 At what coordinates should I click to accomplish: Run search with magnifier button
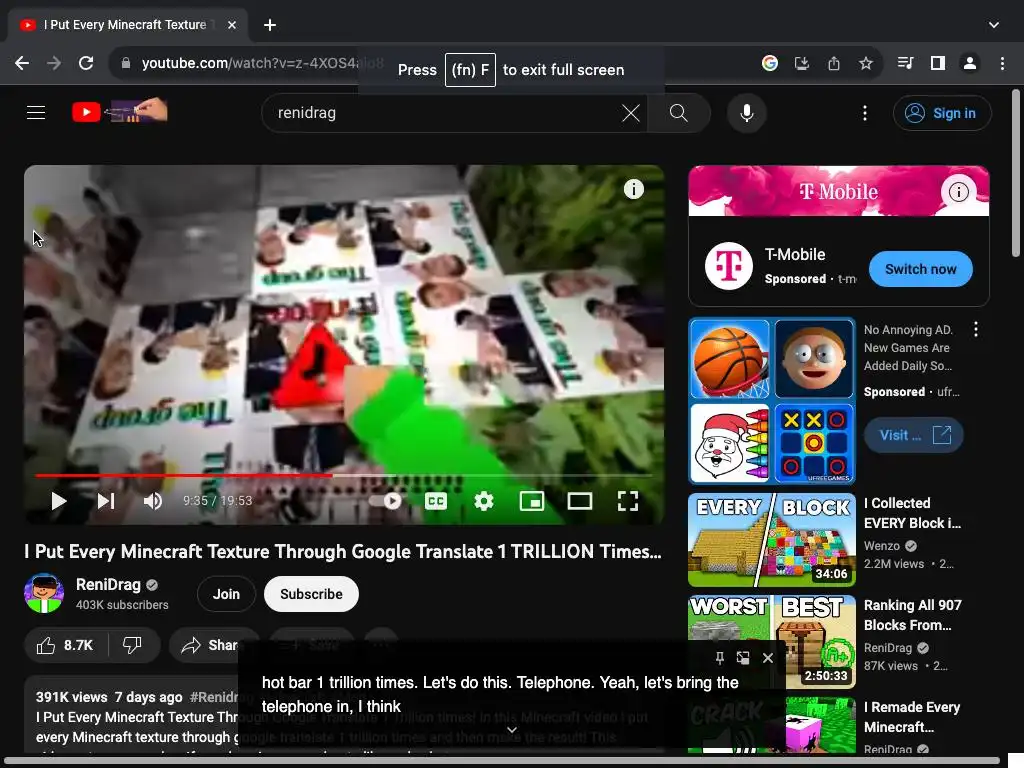tap(679, 113)
